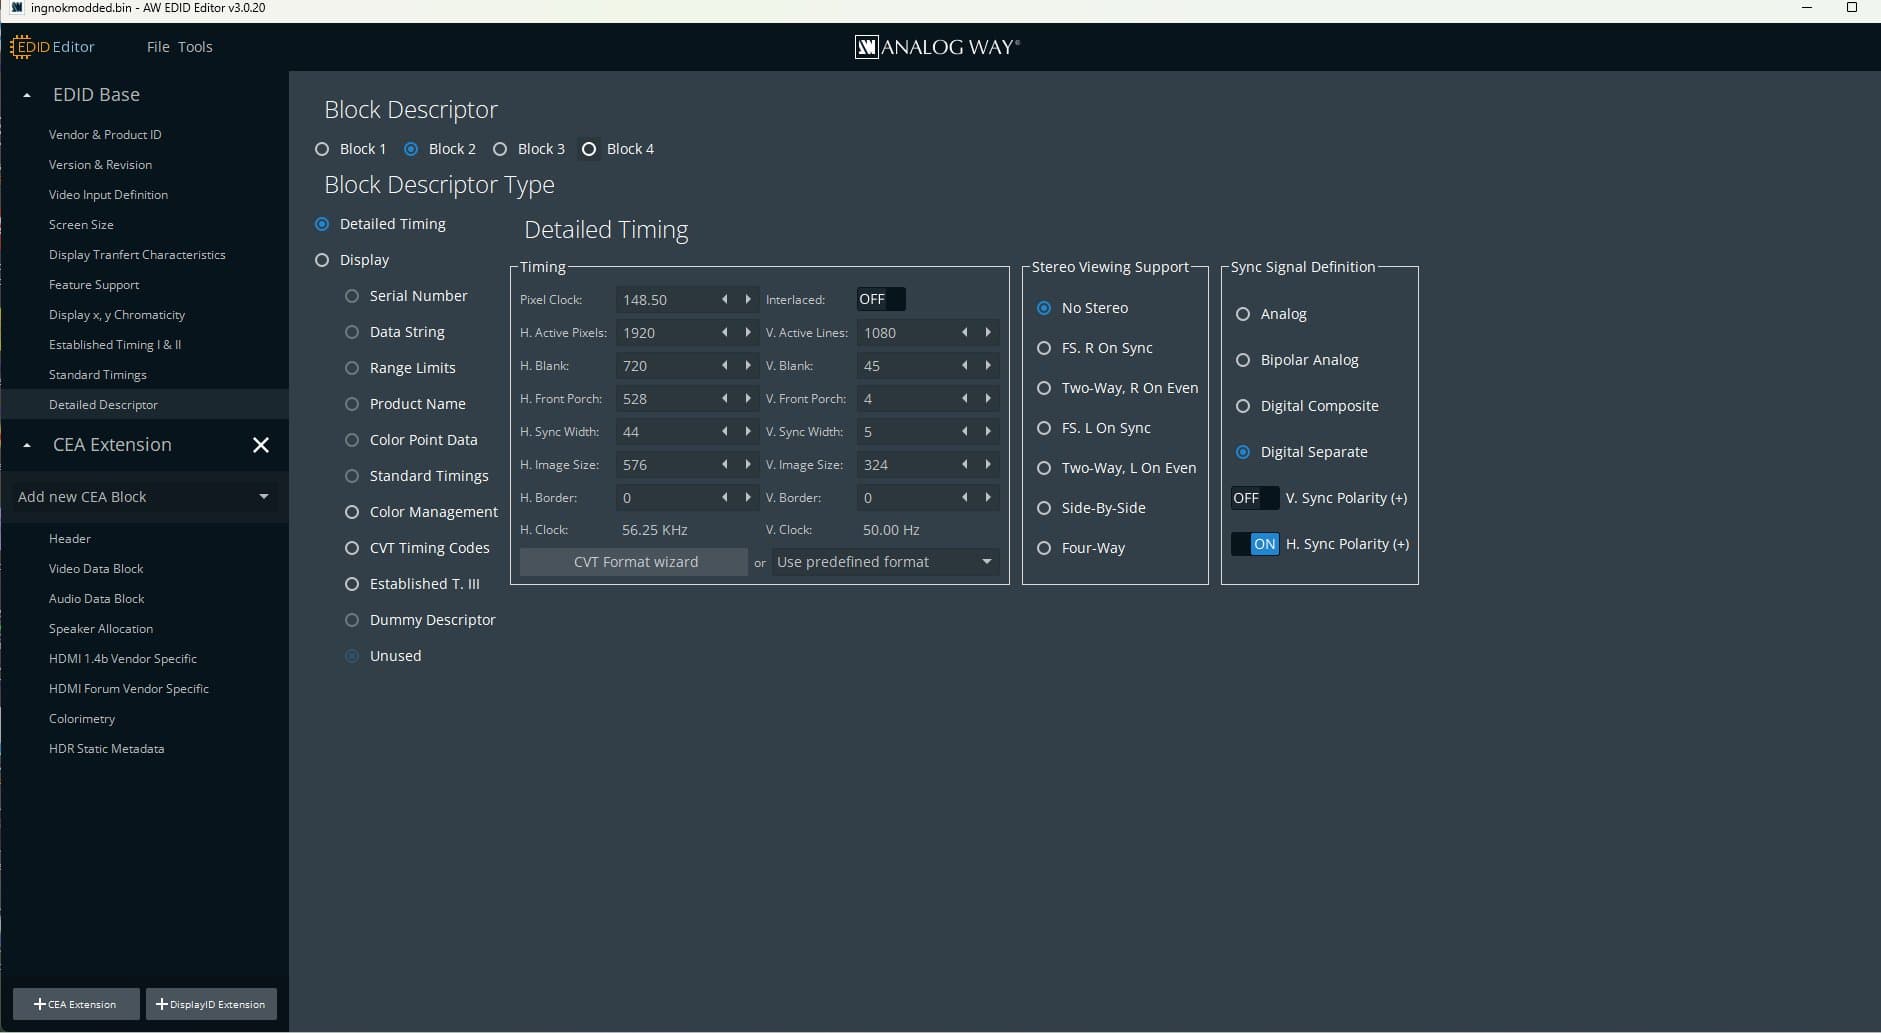Increase Pixel Clock with right arrow
The height and width of the screenshot is (1033, 1881).
pos(747,299)
